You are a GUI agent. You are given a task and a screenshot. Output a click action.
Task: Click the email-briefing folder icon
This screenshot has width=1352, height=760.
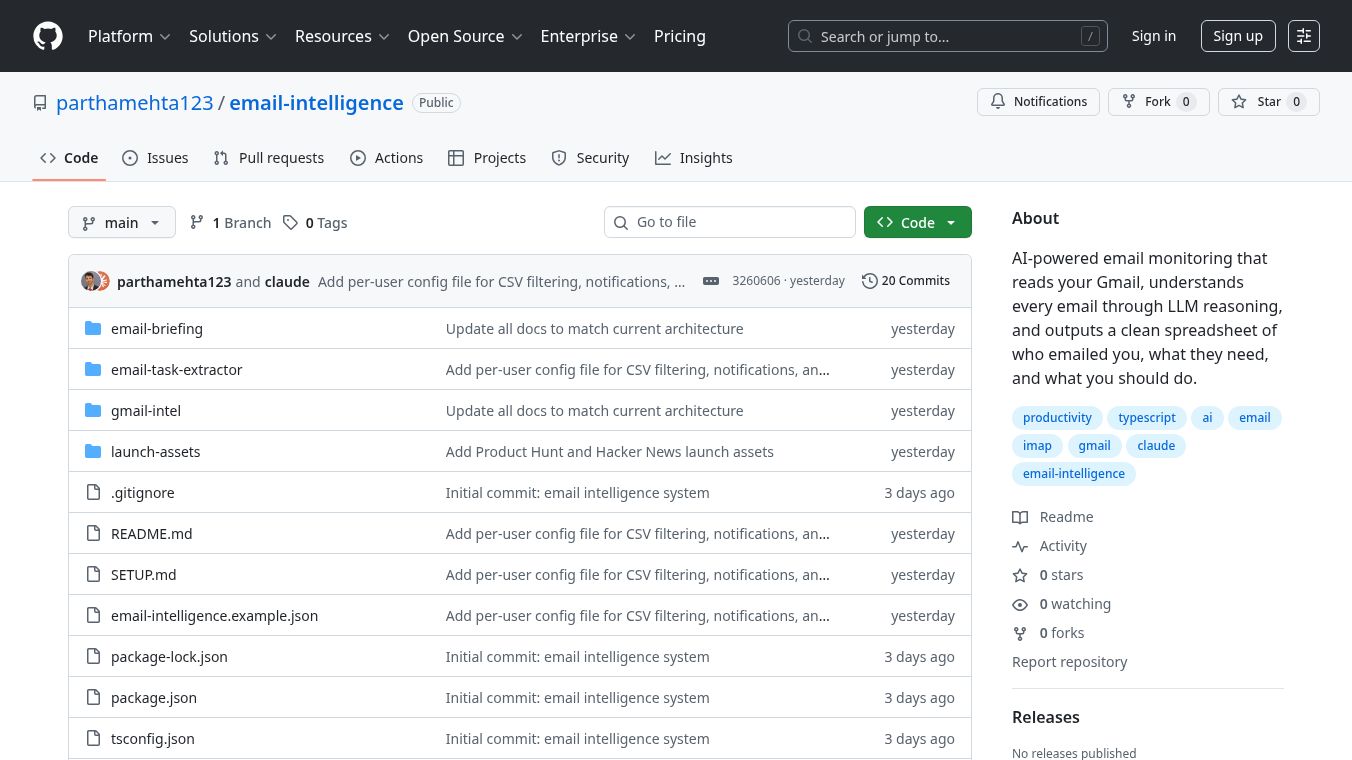pos(93,328)
